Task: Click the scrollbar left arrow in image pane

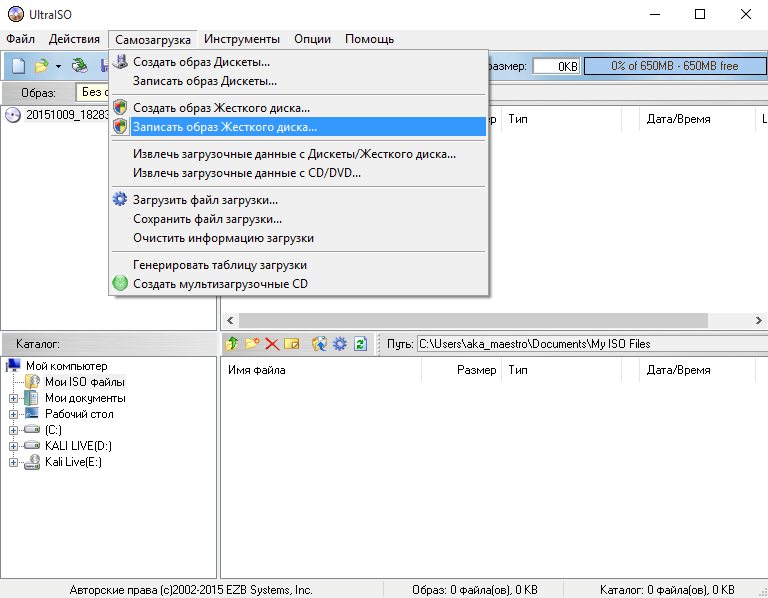Action: point(230,320)
